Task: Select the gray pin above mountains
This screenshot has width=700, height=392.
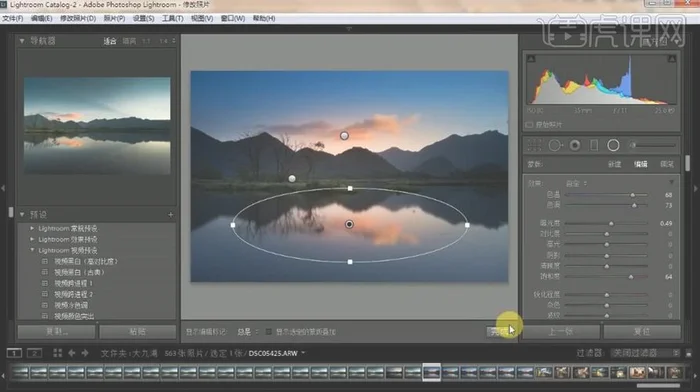Action: click(344, 135)
